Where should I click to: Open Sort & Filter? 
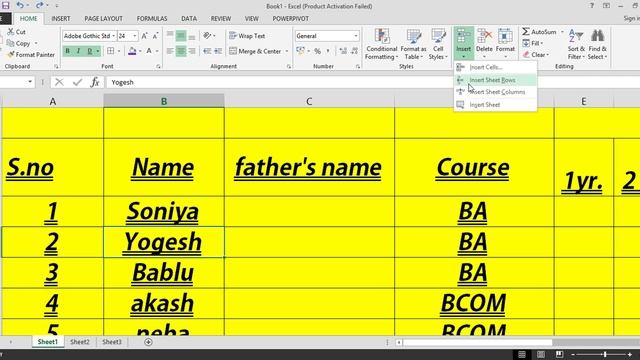[x=576, y=44]
